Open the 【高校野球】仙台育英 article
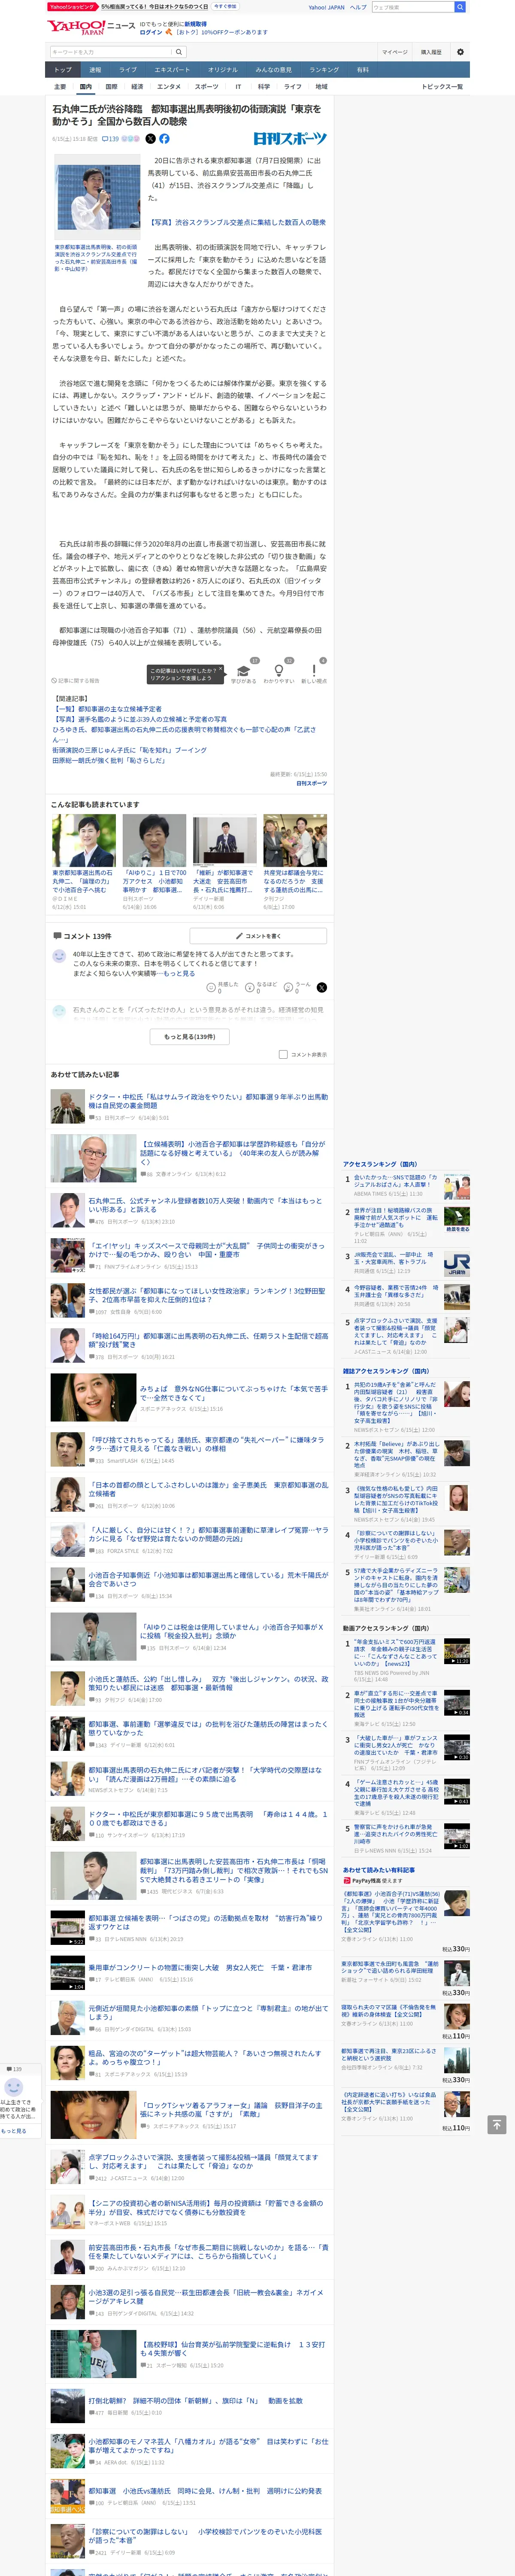 point(233,2348)
